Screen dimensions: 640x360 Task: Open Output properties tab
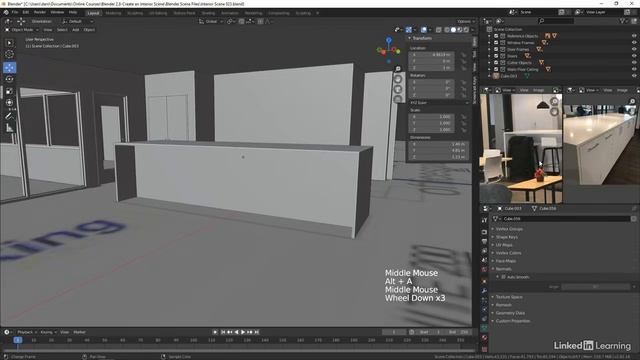484,242
